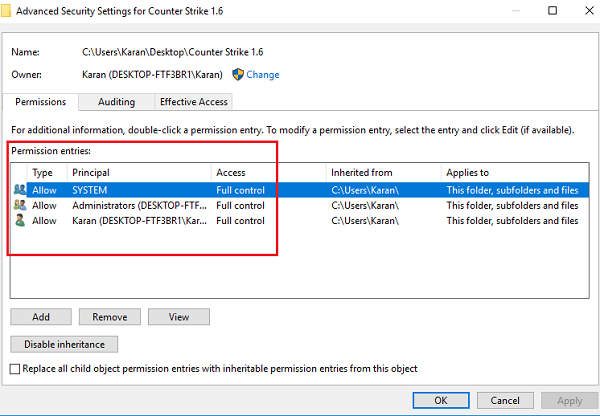Image resolution: width=600 pixels, height=416 pixels.
Task: Switch to the Auditing tab
Action: click(x=116, y=102)
